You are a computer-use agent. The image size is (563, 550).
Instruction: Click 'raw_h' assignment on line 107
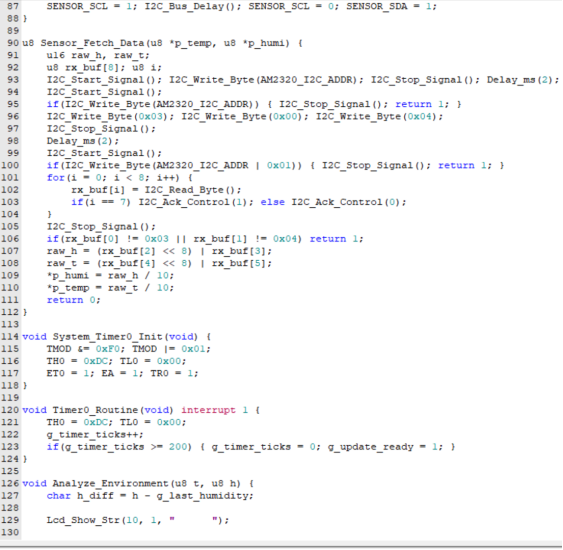[62, 251]
